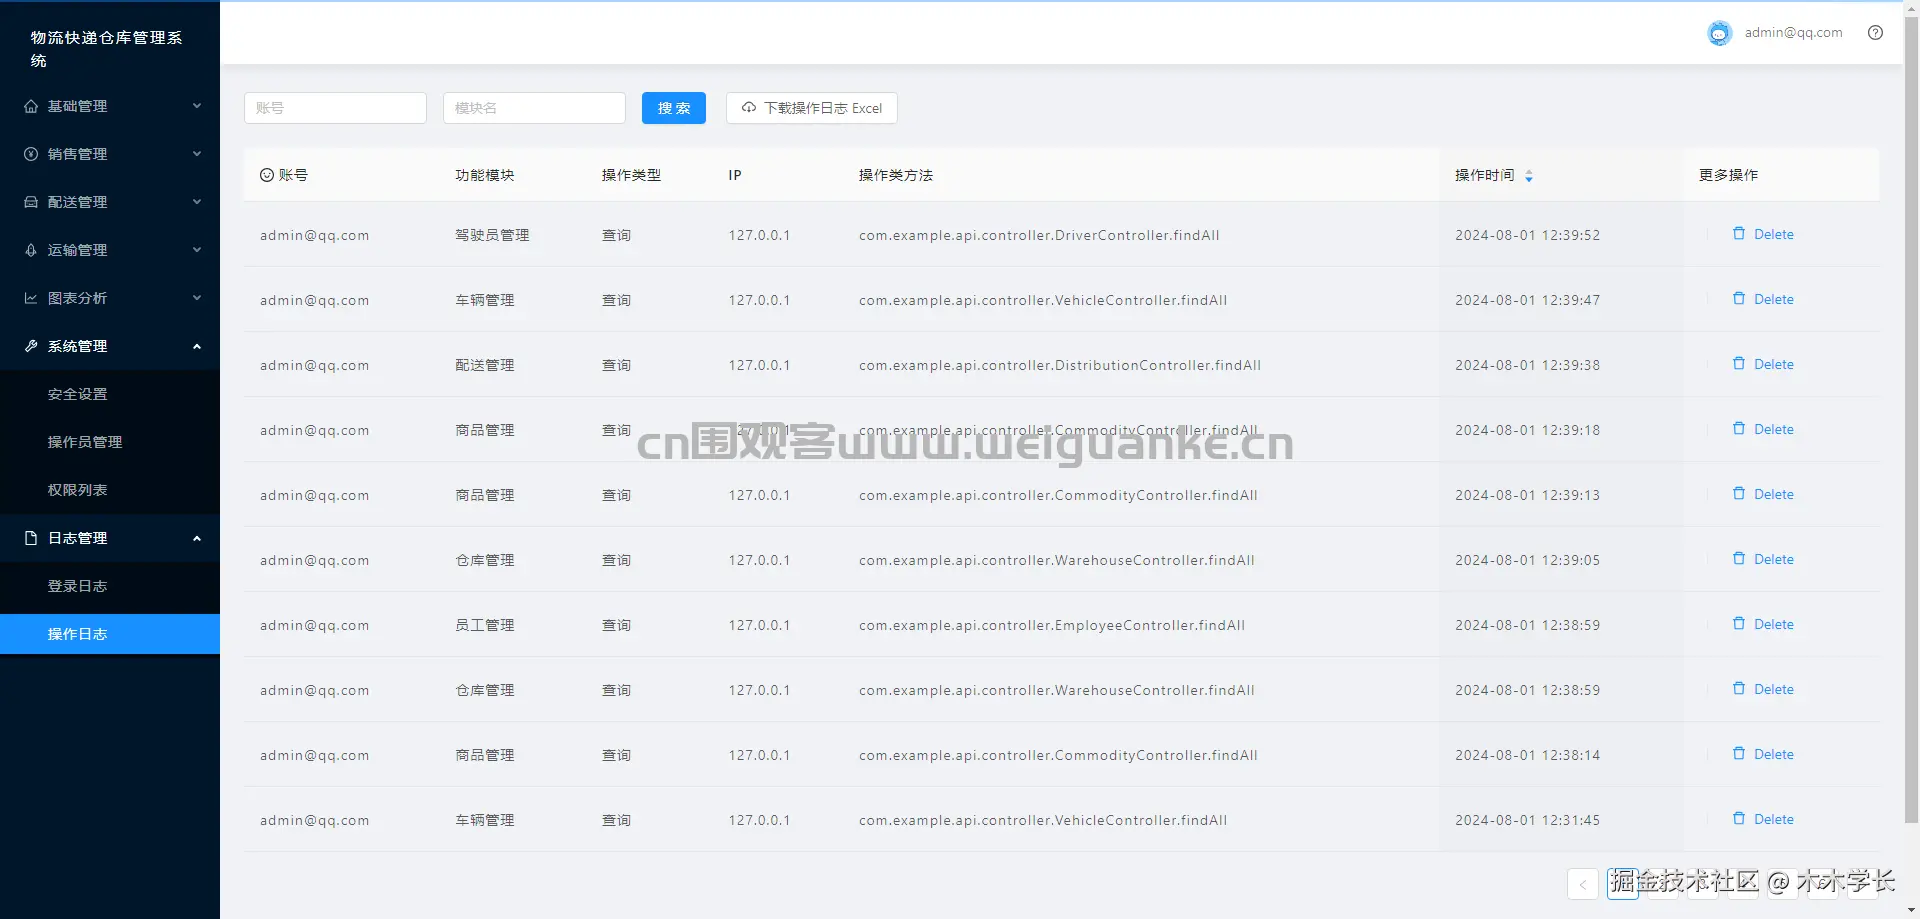Click the 功能模块 column header
Image resolution: width=1920 pixels, height=919 pixels.
[x=485, y=175]
